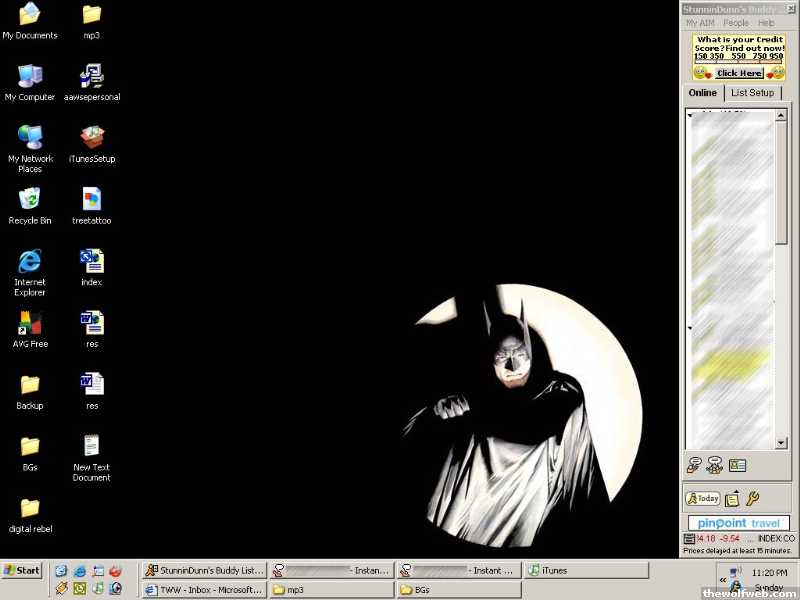Click the away message notepad icon
The image size is (800, 600).
pyautogui.click(x=732, y=498)
